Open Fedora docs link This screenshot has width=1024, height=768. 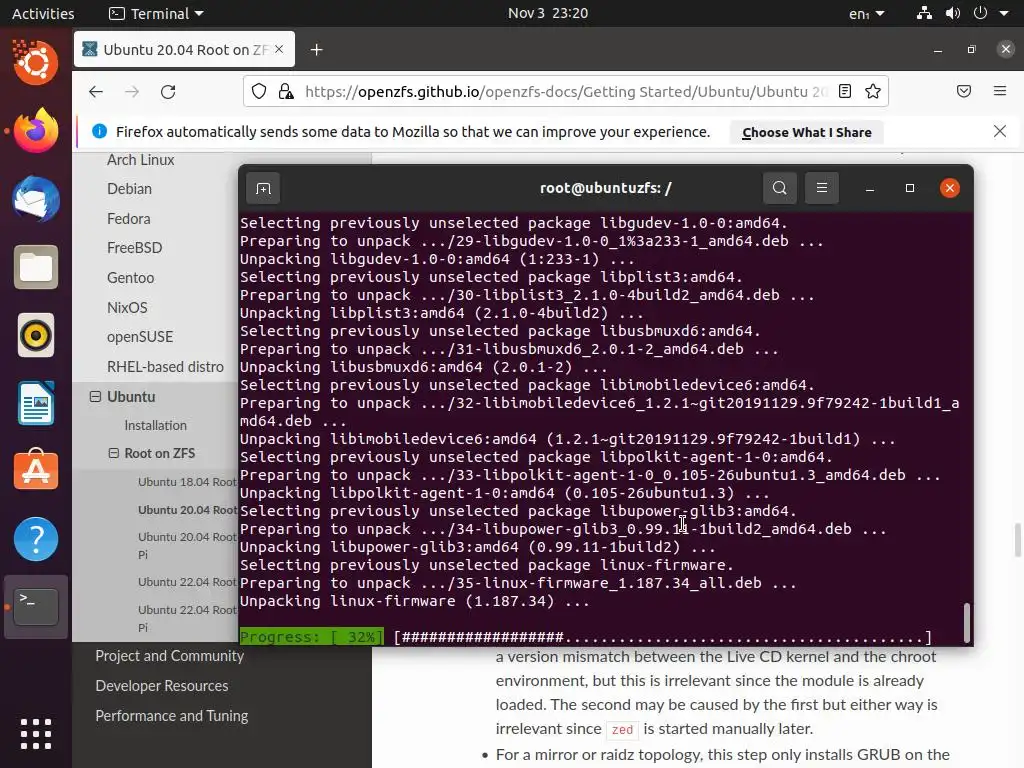click(129, 218)
